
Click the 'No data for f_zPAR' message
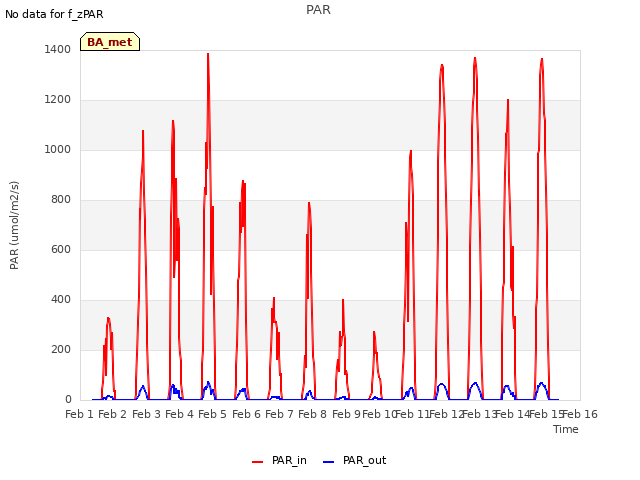pos(54,14)
